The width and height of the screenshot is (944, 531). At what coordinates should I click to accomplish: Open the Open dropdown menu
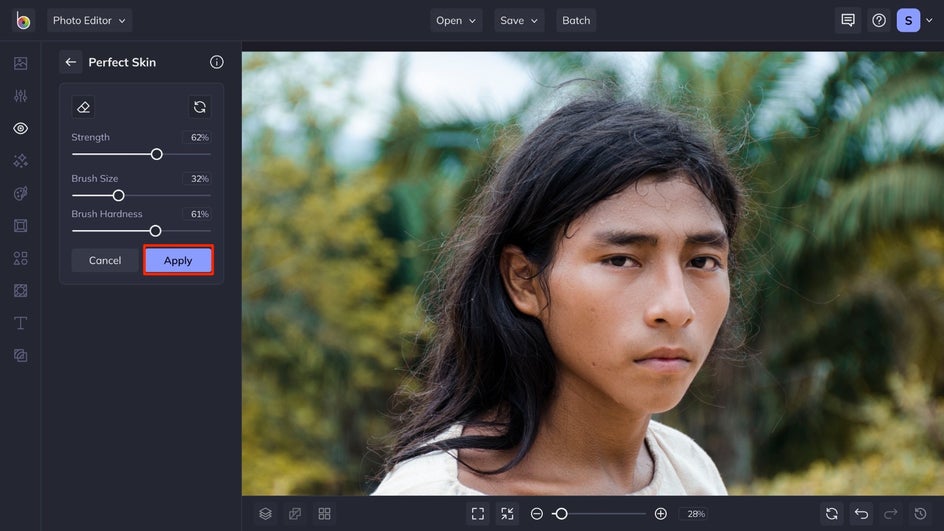456,20
